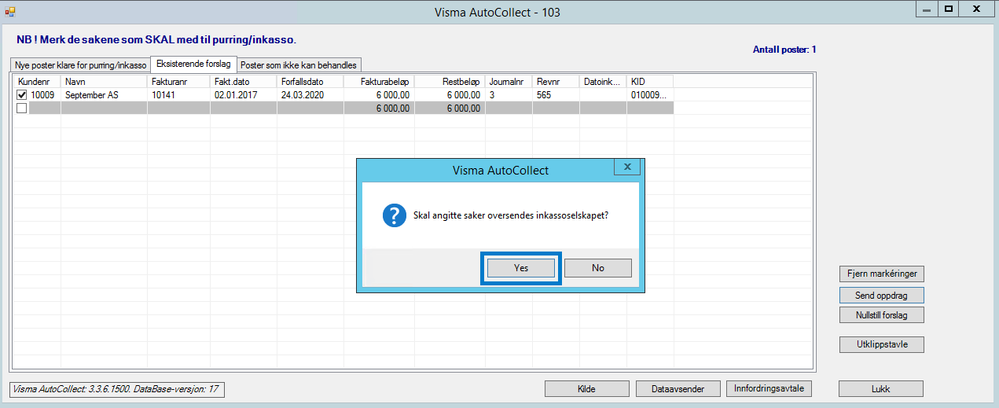Click the Fakturabeløp column header
Viewport: 999px width, 408px height.
click(x=379, y=82)
